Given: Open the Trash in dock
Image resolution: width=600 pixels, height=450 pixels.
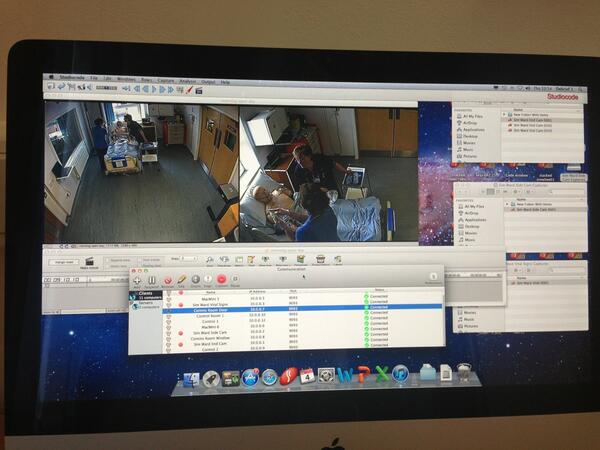Looking at the screenshot, I should pos(464,372).
